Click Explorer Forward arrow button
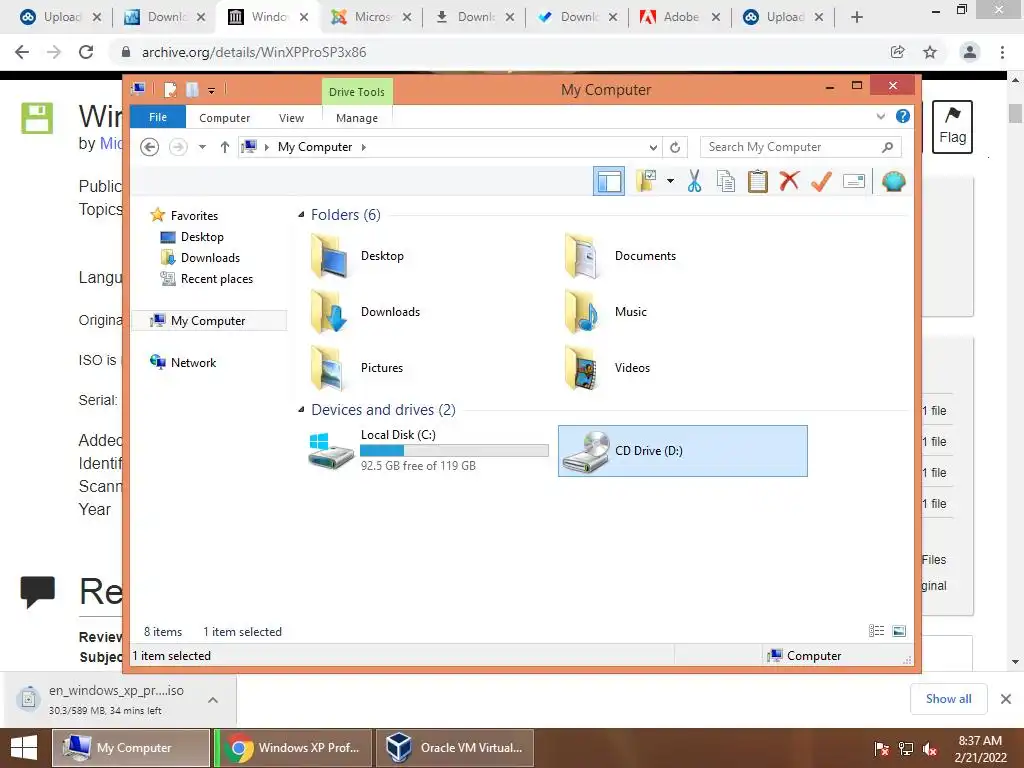 coord(178,147)
